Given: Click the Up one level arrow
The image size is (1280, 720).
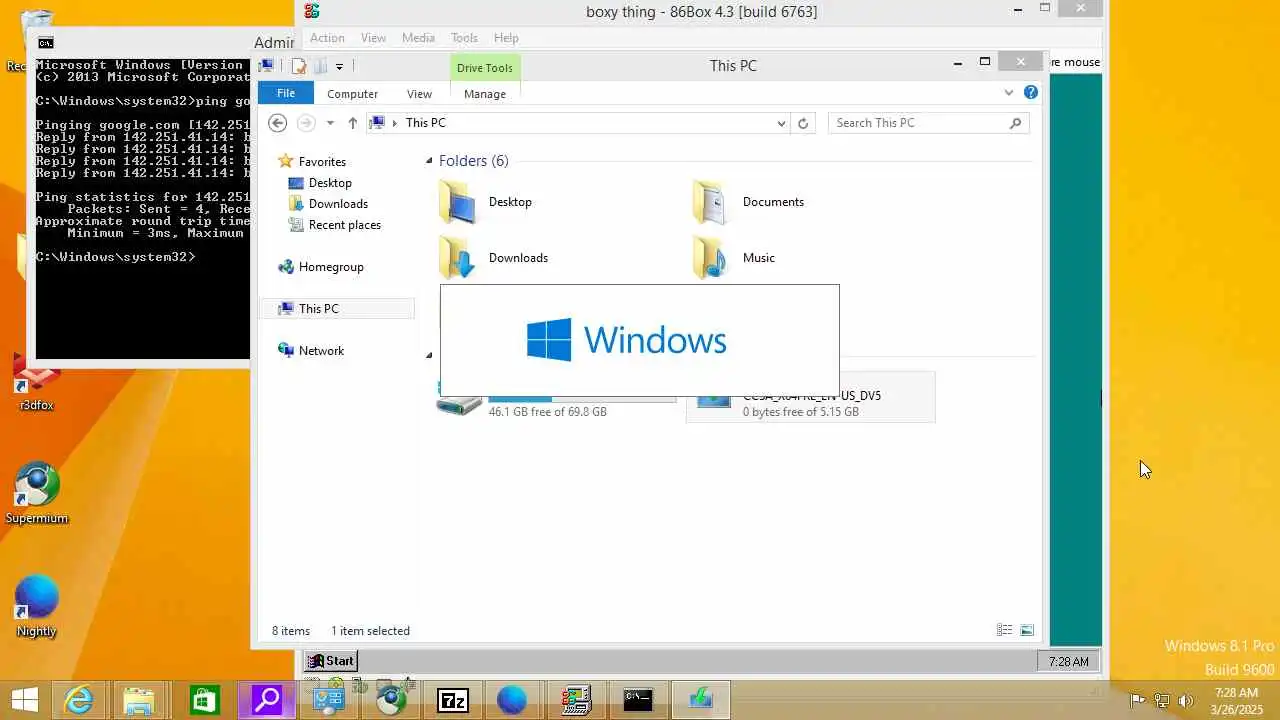Looking at the screenshot, I should click(352, 123).
